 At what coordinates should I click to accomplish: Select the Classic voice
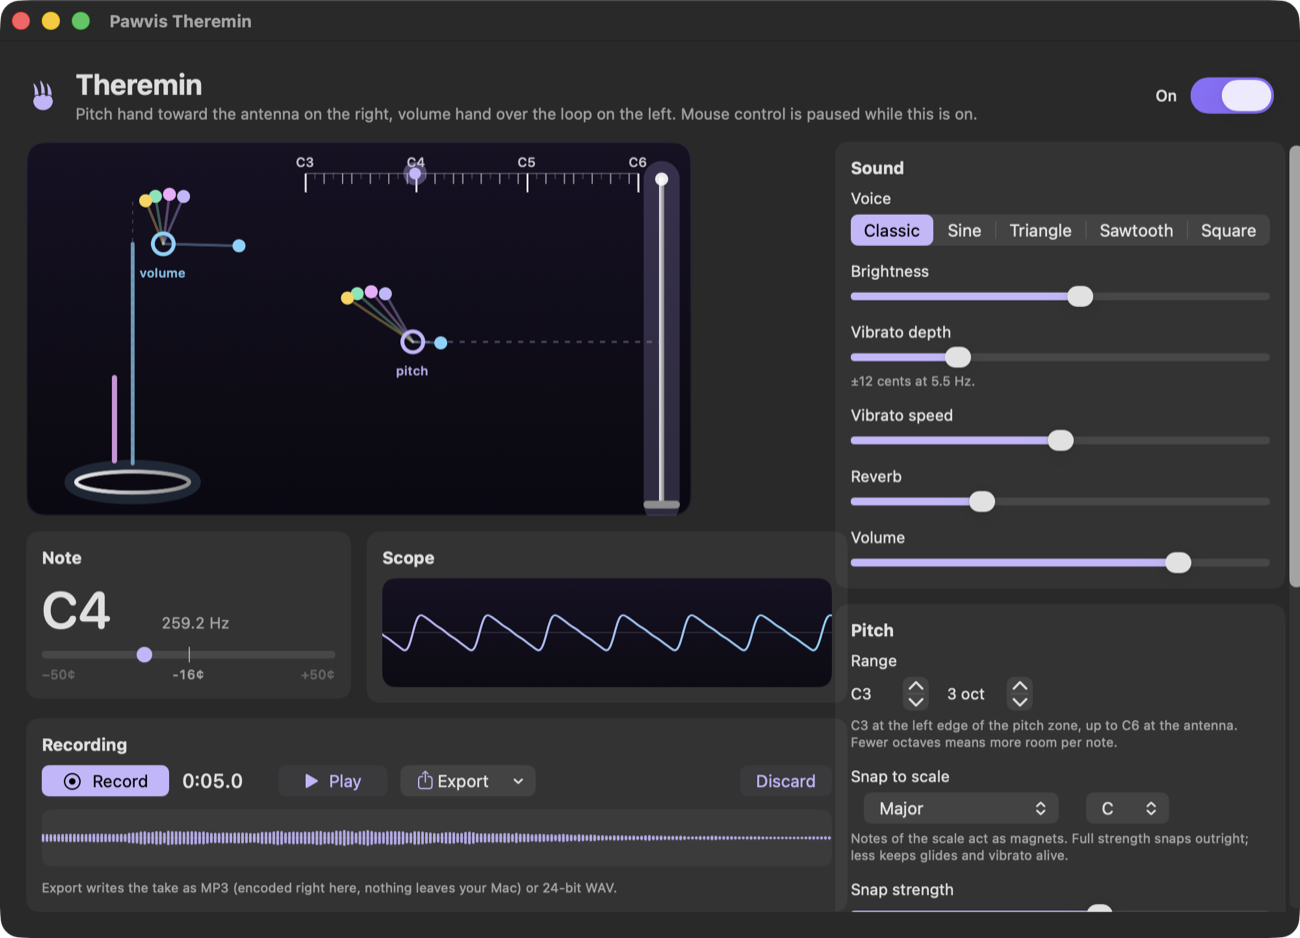[x=892, y=230]
